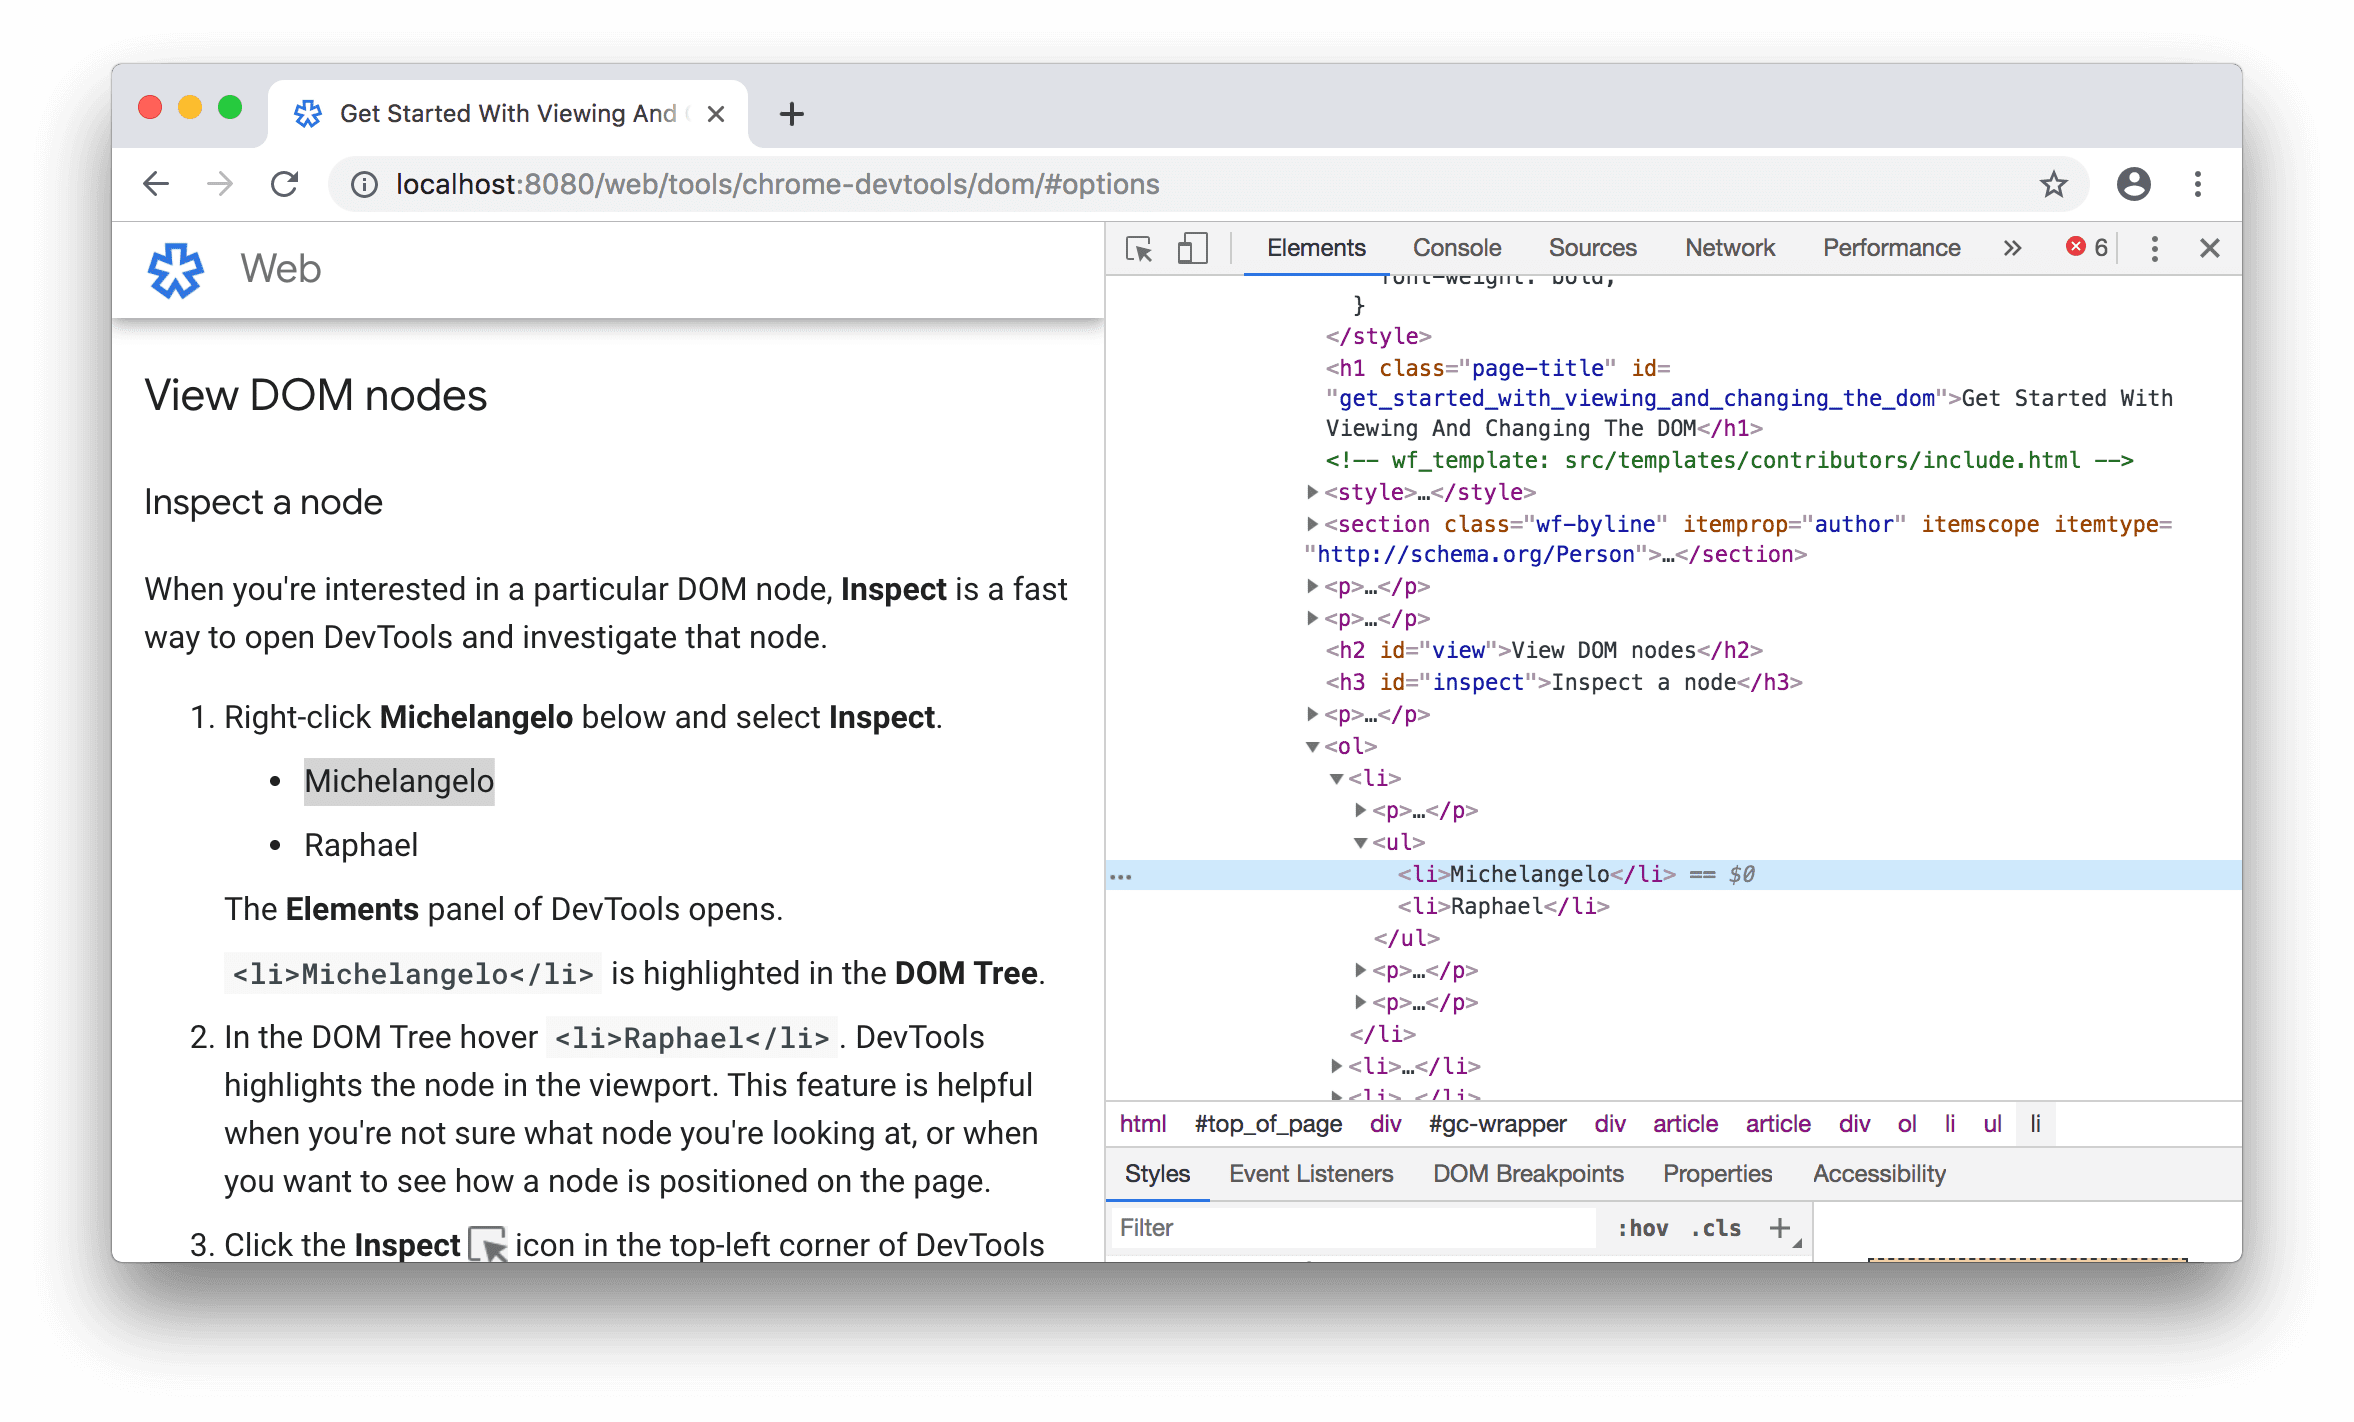Click the Styles filter input field
The image size is (2354, 1422).
click(x=1328, y=1229)
